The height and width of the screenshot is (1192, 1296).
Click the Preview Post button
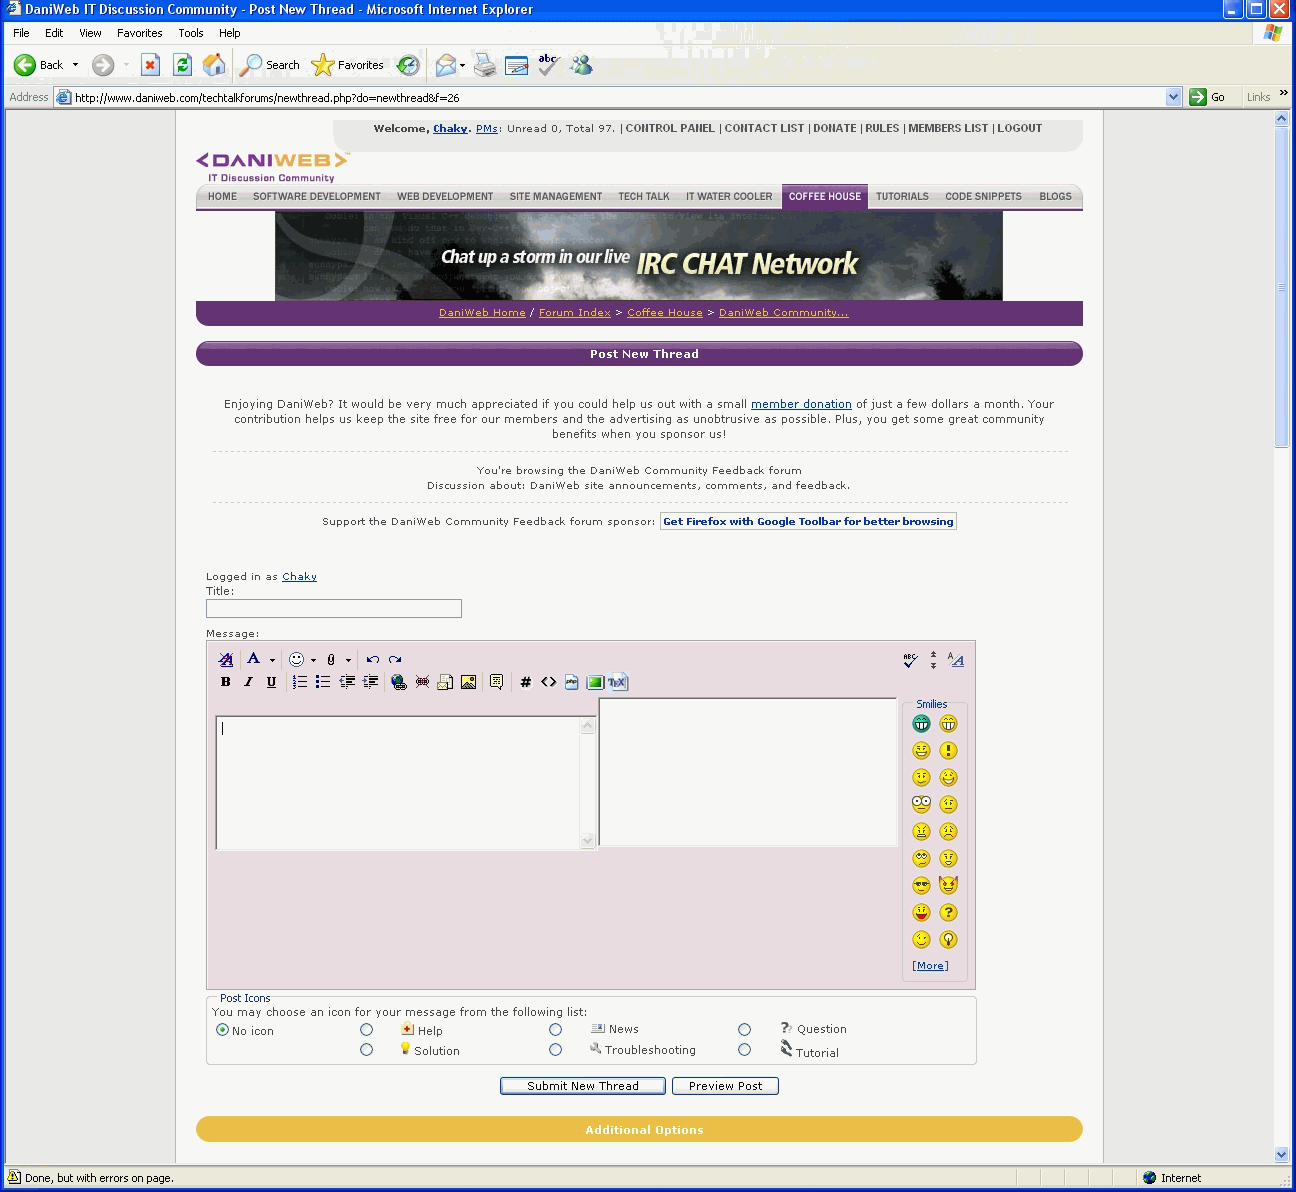(x=725, y=1086)
